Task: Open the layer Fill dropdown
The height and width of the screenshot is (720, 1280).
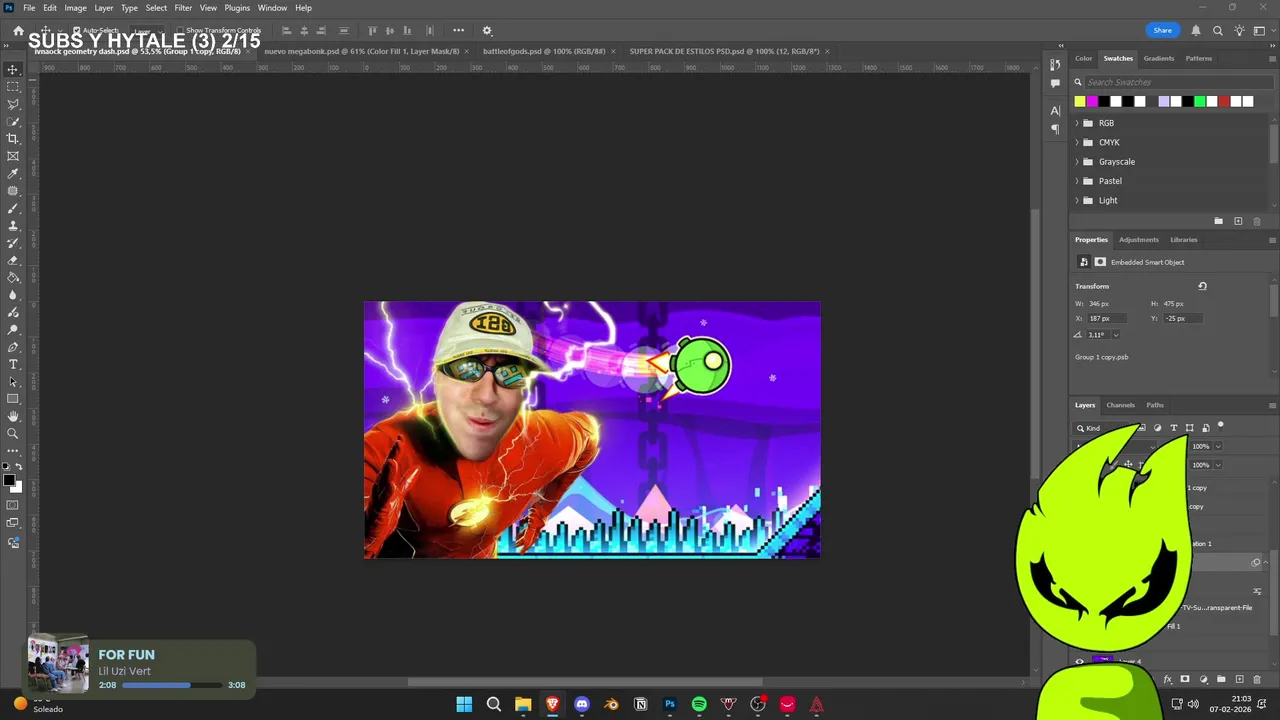Action: coord(1218,465)
